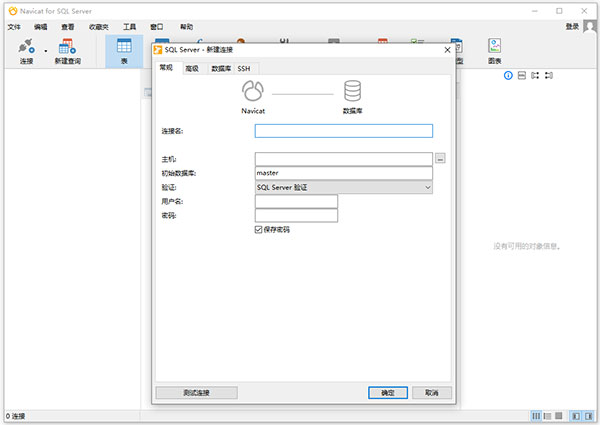Maximize the Navicat main window
This screenshot has height=425, width=600.
[x=559, y=11]
